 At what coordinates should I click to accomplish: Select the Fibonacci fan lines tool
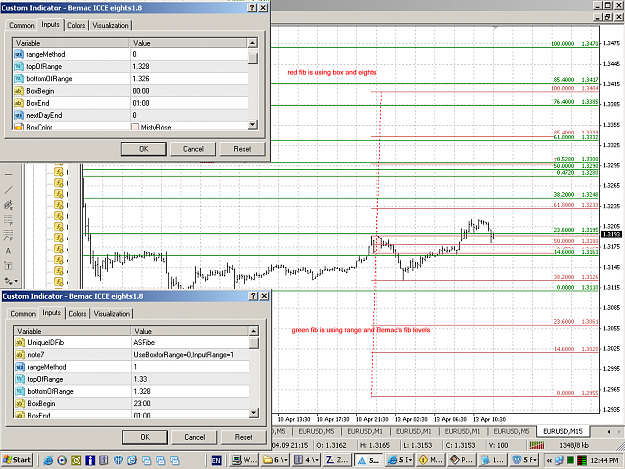click(8, 235)
